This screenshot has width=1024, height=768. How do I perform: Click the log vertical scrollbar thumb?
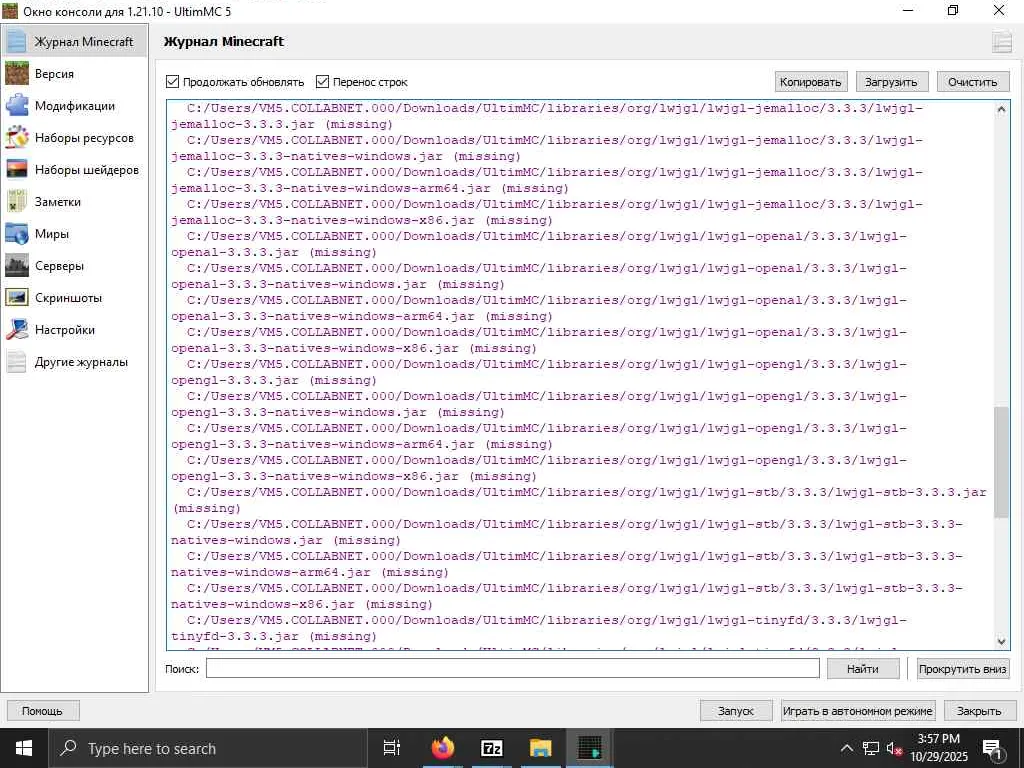point(1001,462)
